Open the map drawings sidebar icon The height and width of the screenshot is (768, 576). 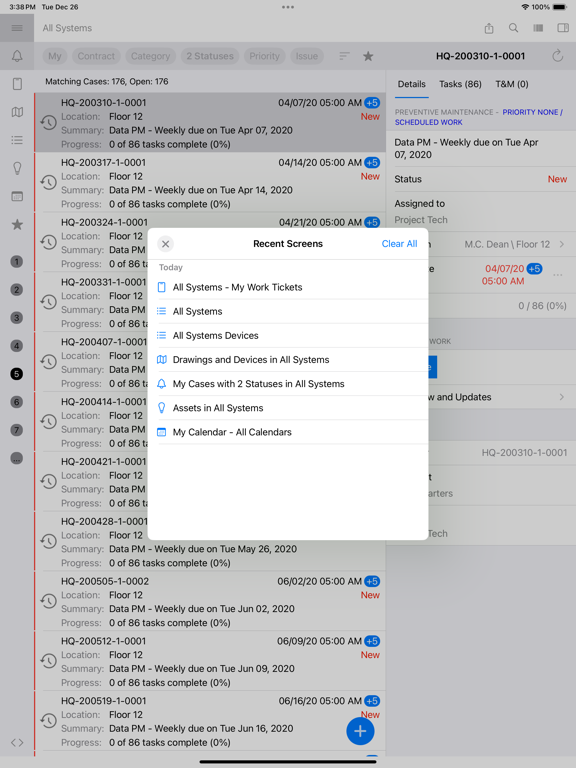click(x=17, y=112)
